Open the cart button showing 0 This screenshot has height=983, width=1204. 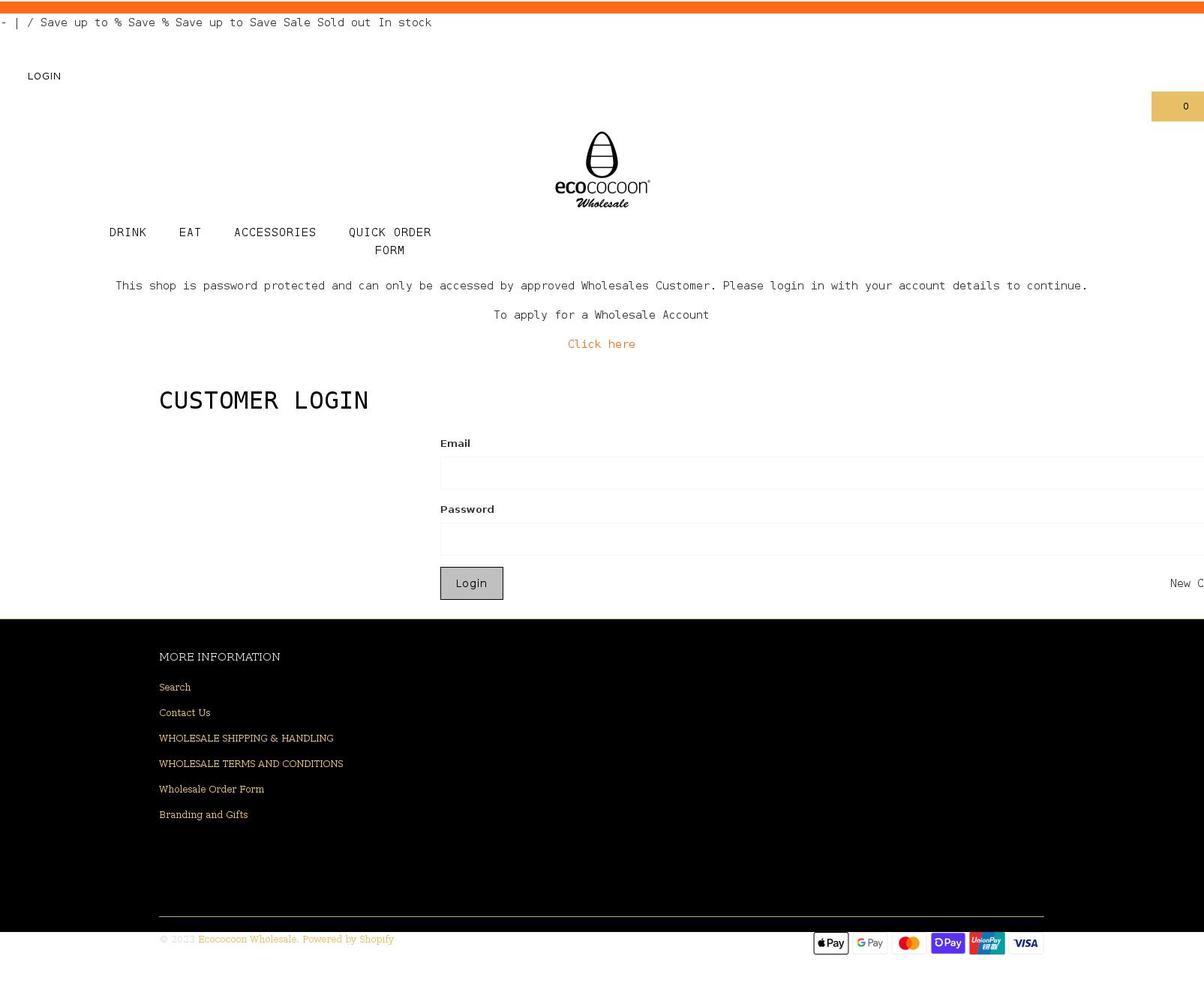point(1178,106)
